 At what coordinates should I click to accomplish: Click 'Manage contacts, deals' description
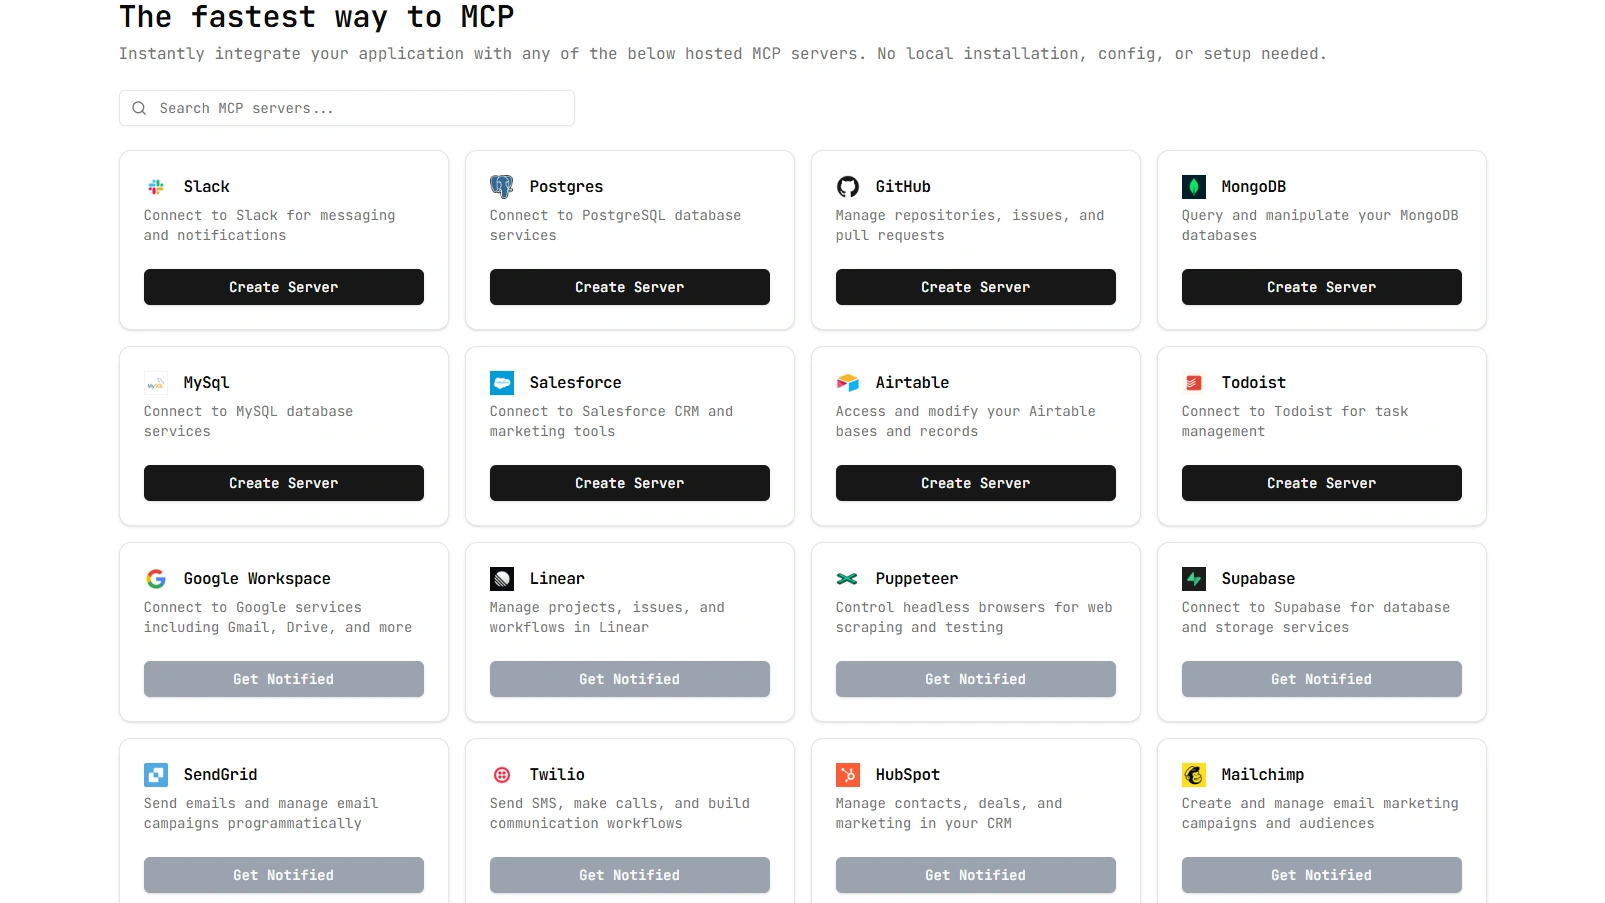949,813
